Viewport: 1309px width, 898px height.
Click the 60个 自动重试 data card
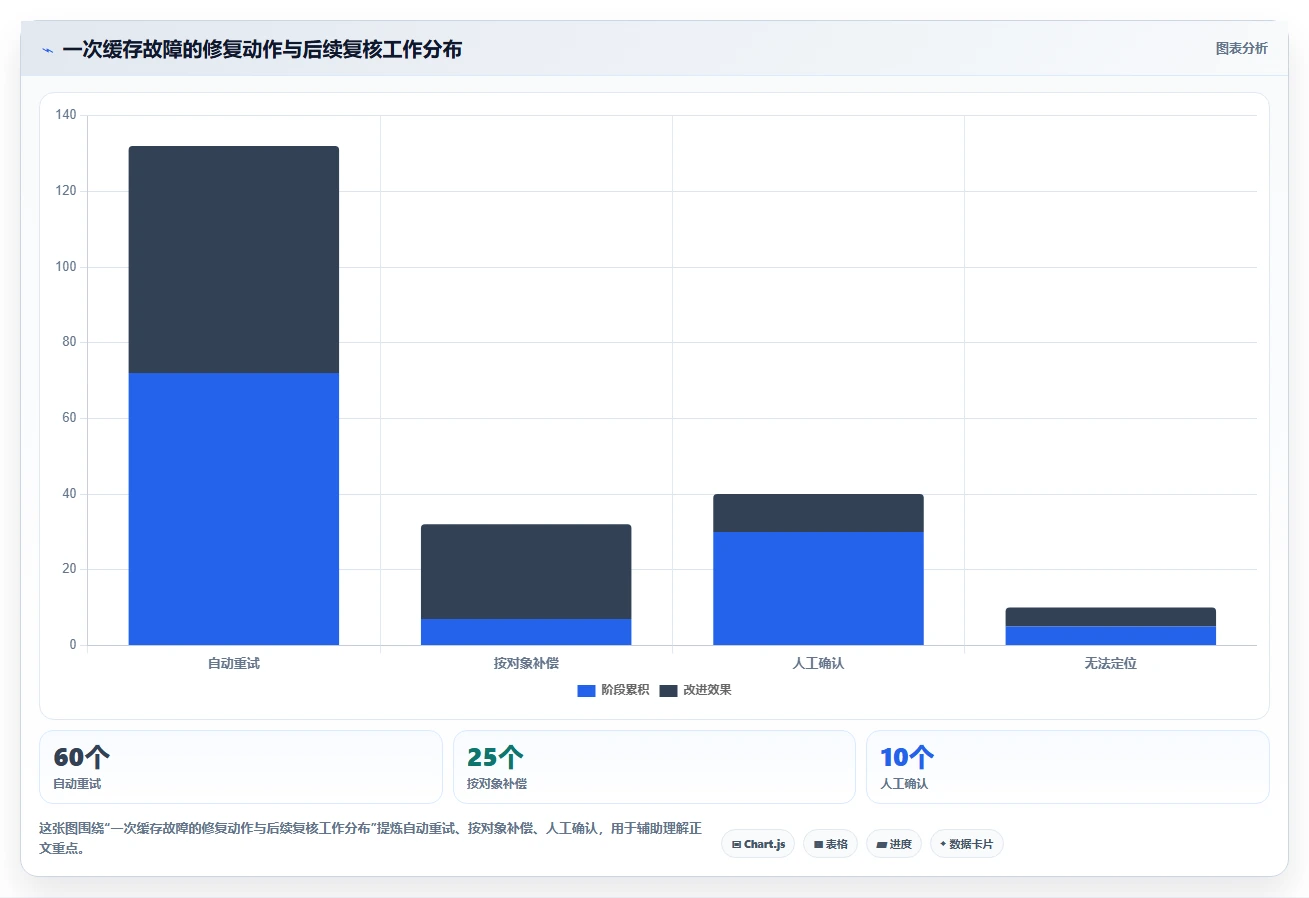pos(240,767)
